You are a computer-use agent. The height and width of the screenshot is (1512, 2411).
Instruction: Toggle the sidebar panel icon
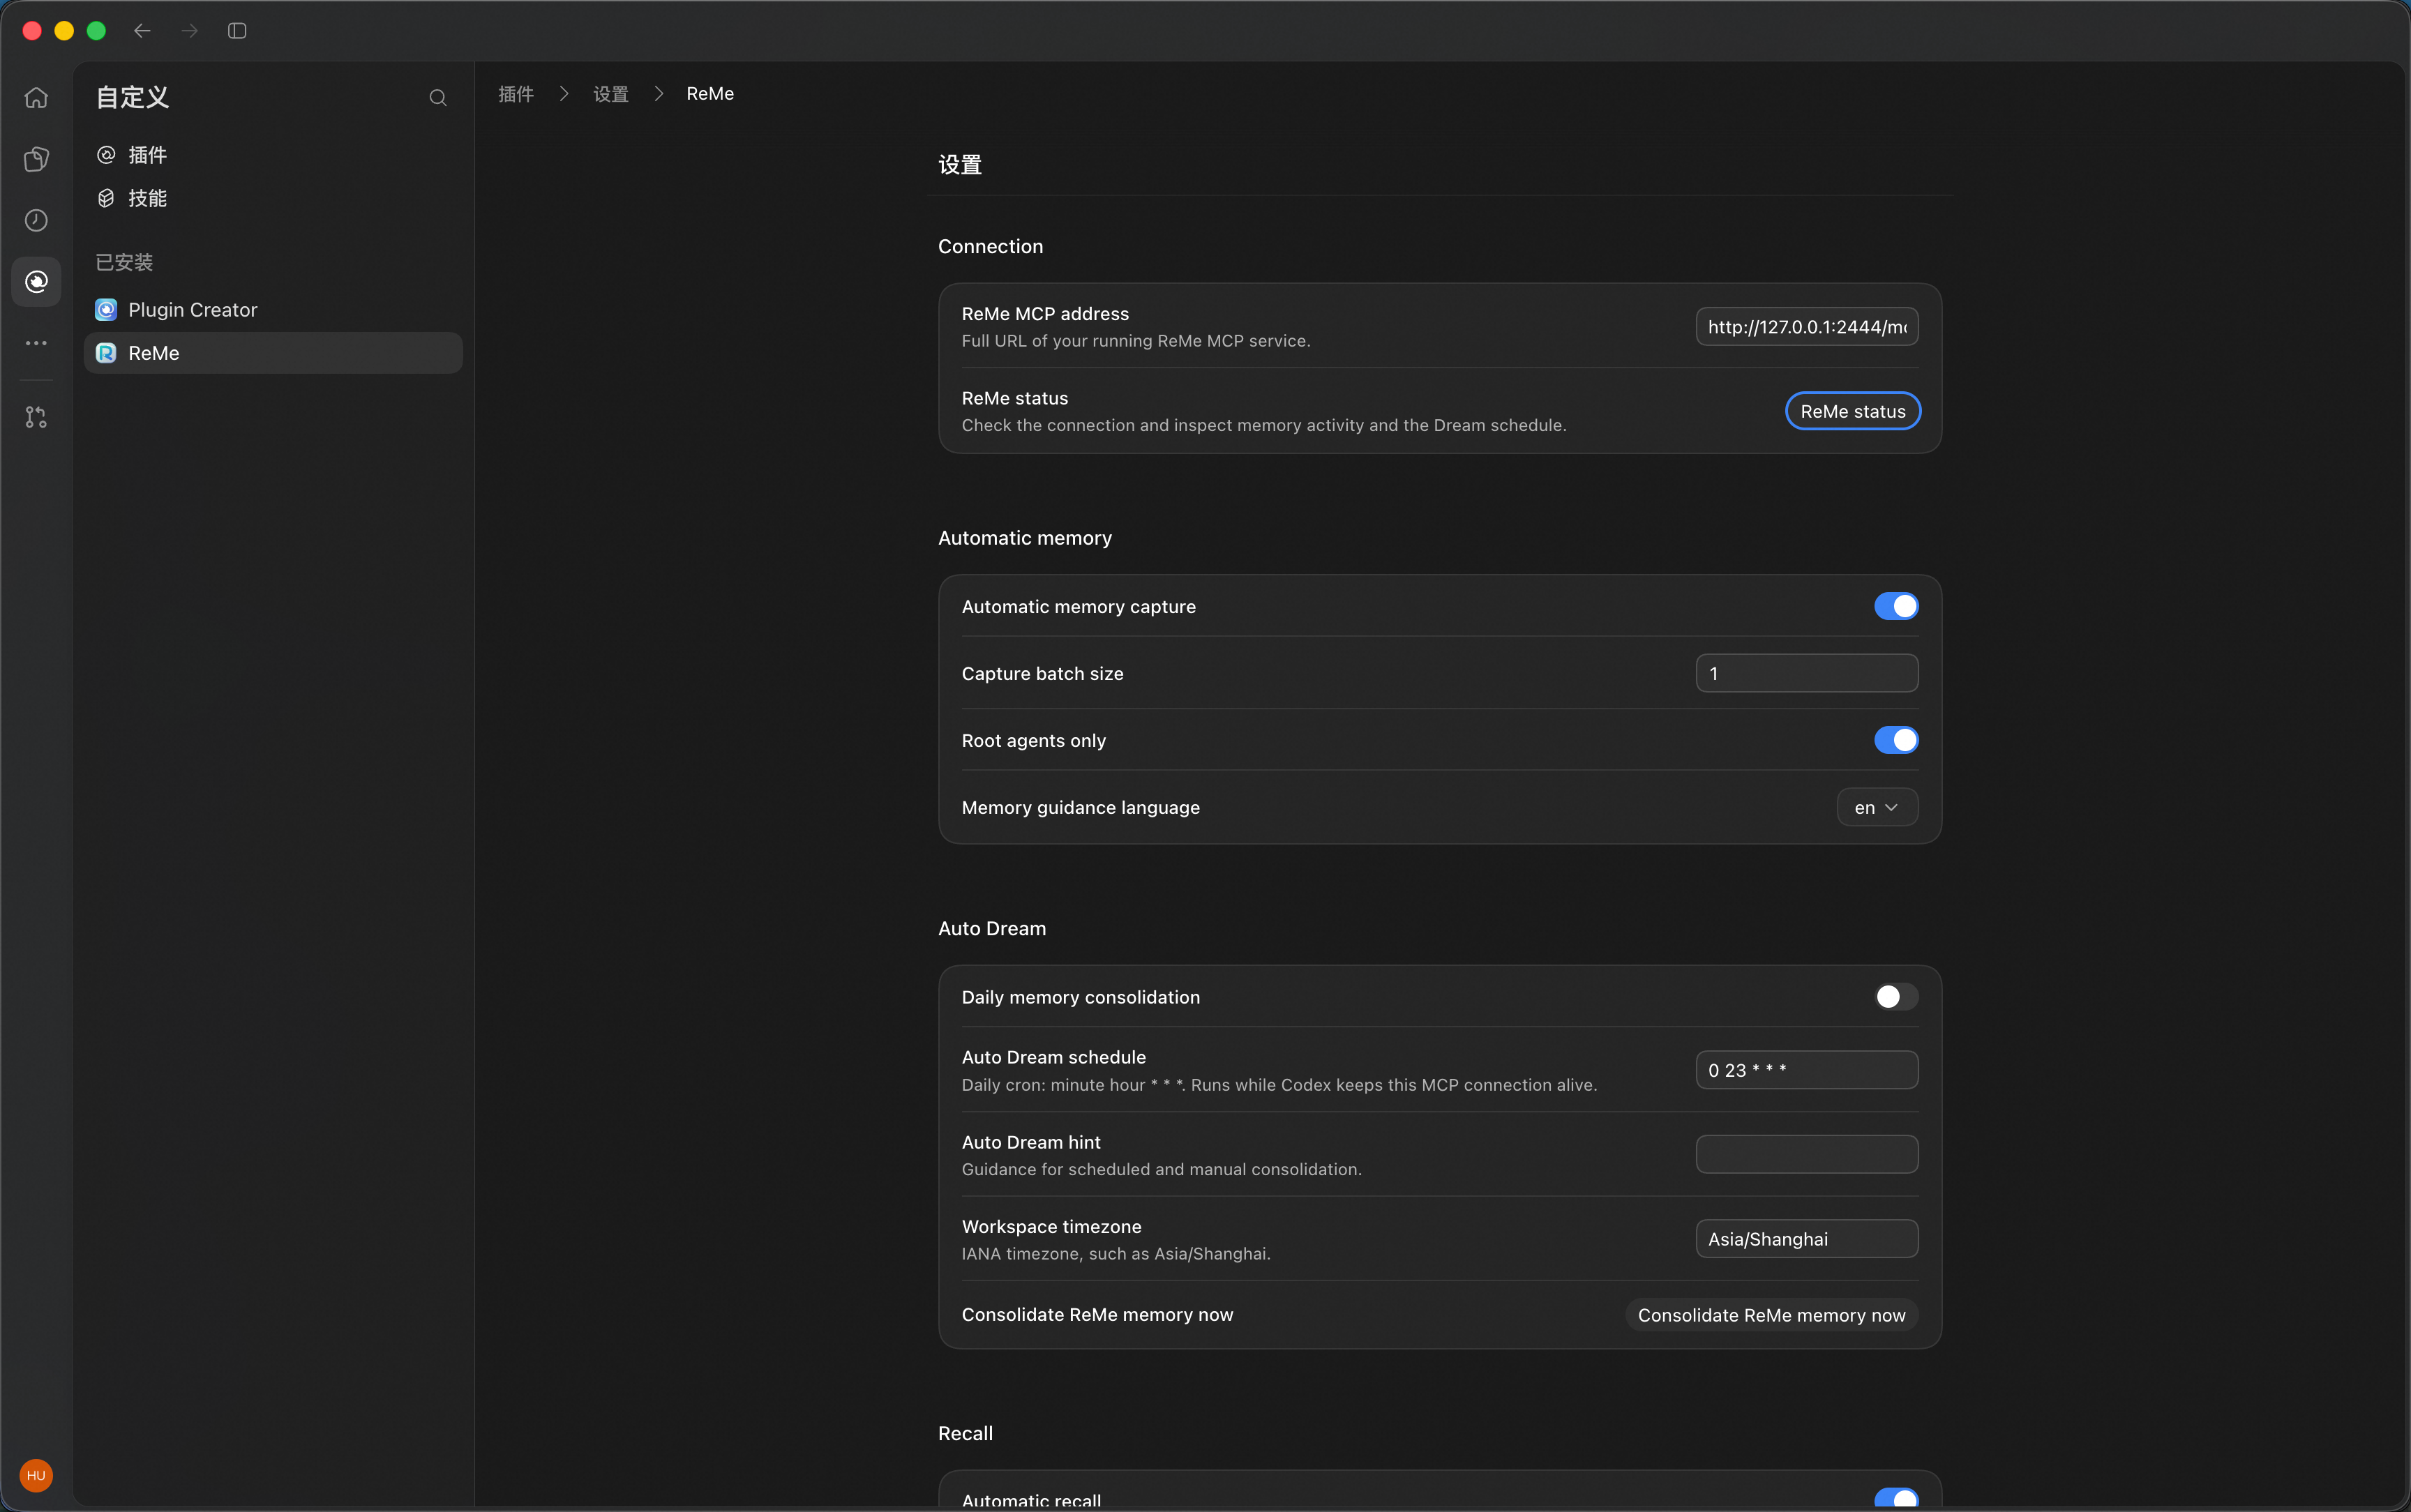point(237,31)
